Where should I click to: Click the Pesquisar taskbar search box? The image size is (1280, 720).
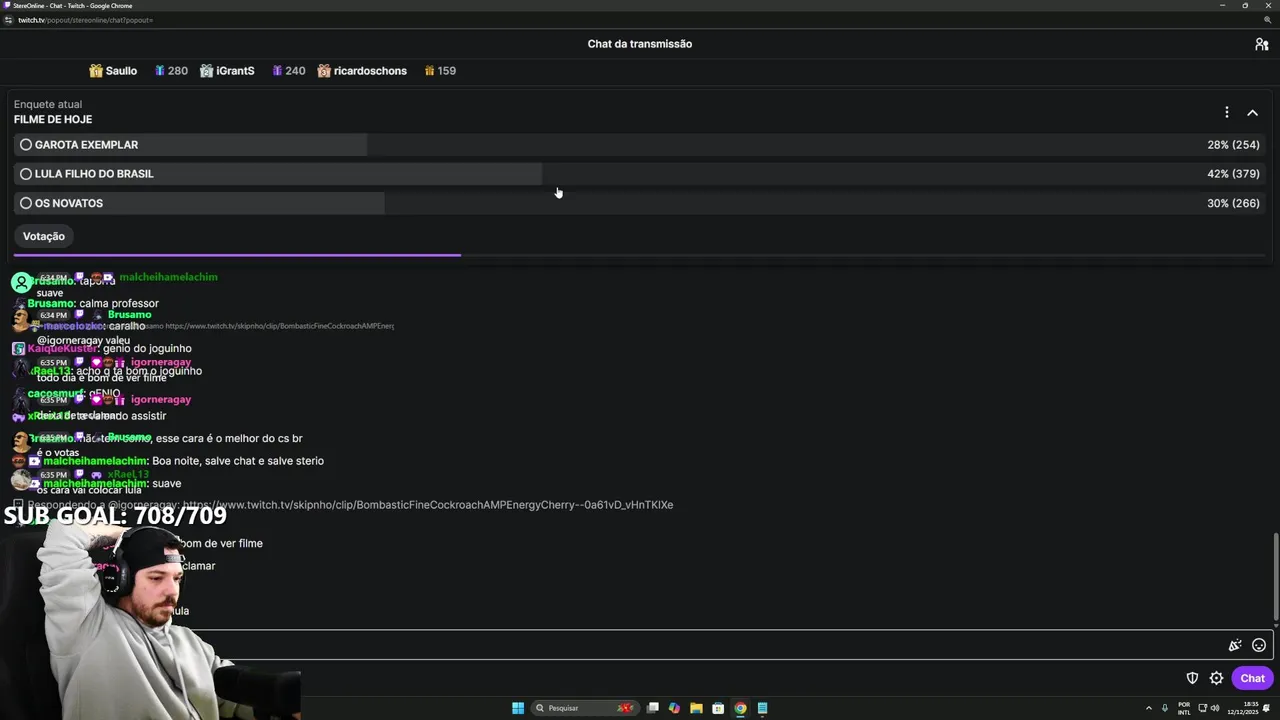[586, 708]
